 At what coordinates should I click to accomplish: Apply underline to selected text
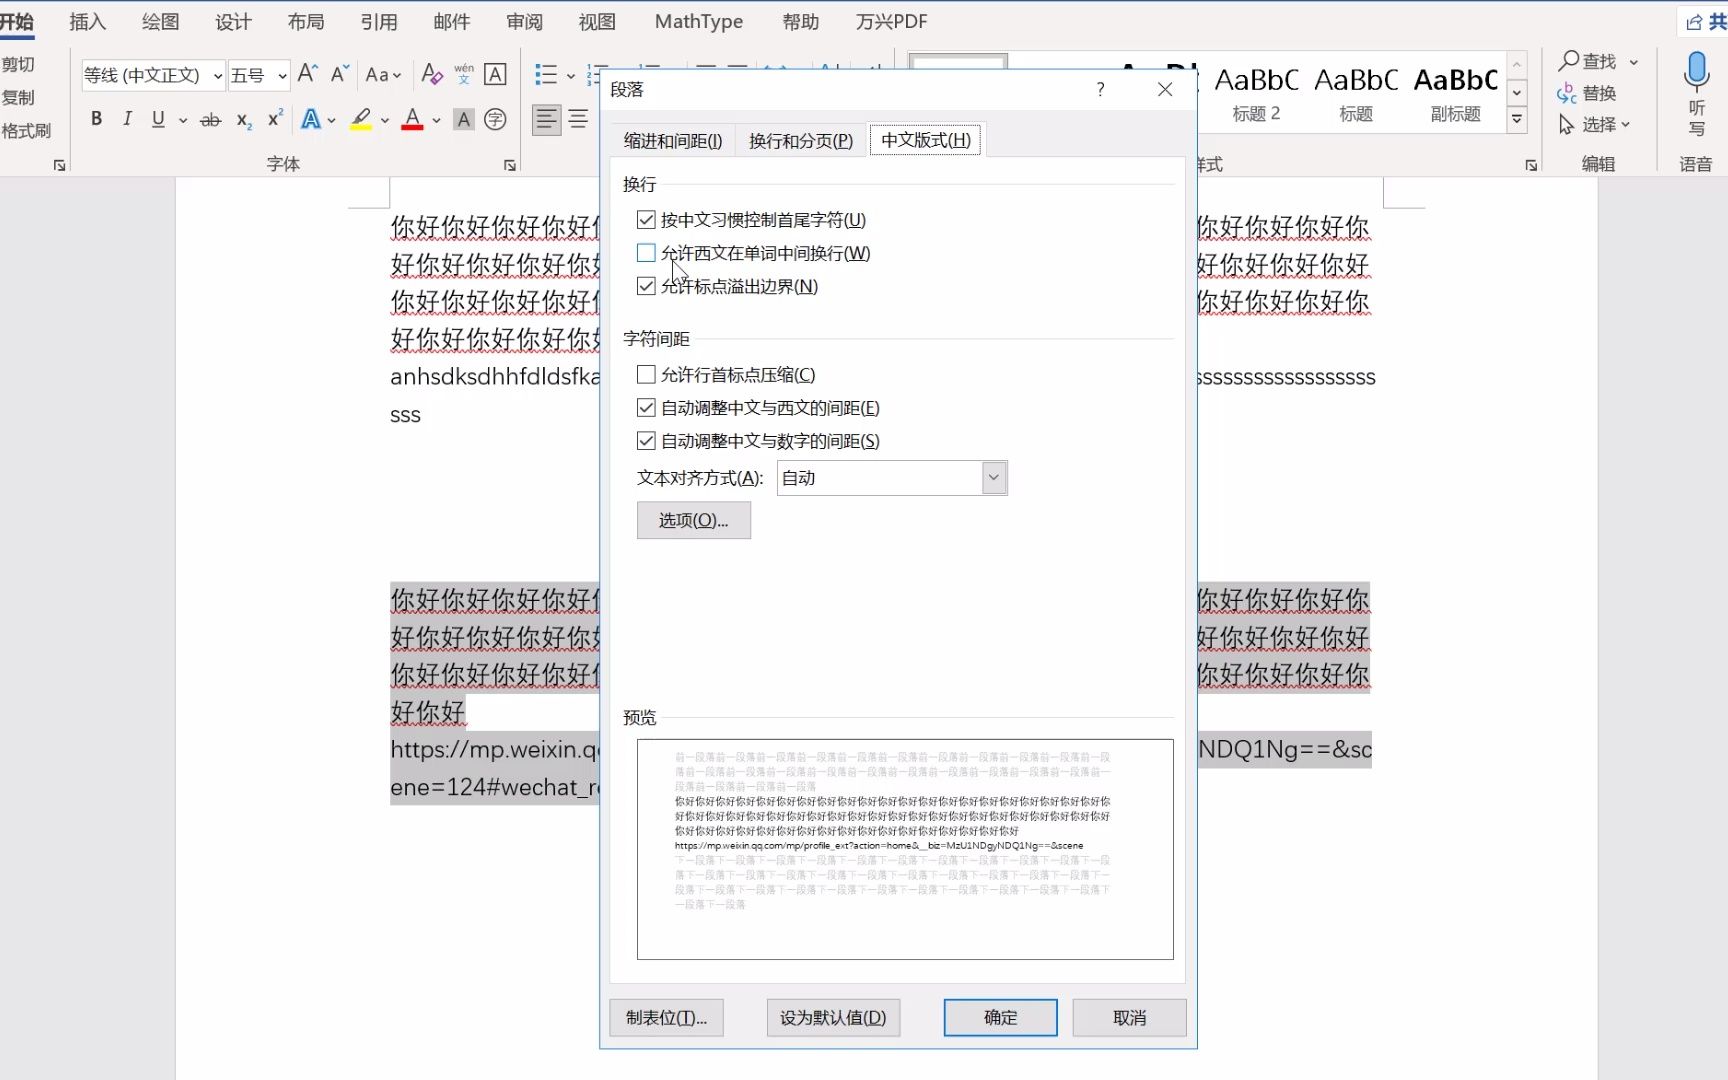click(x=158, y=119)
